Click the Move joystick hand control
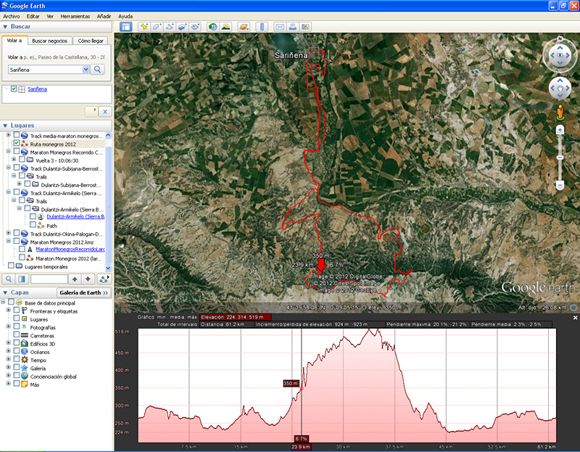 click(x=560, y=88)
